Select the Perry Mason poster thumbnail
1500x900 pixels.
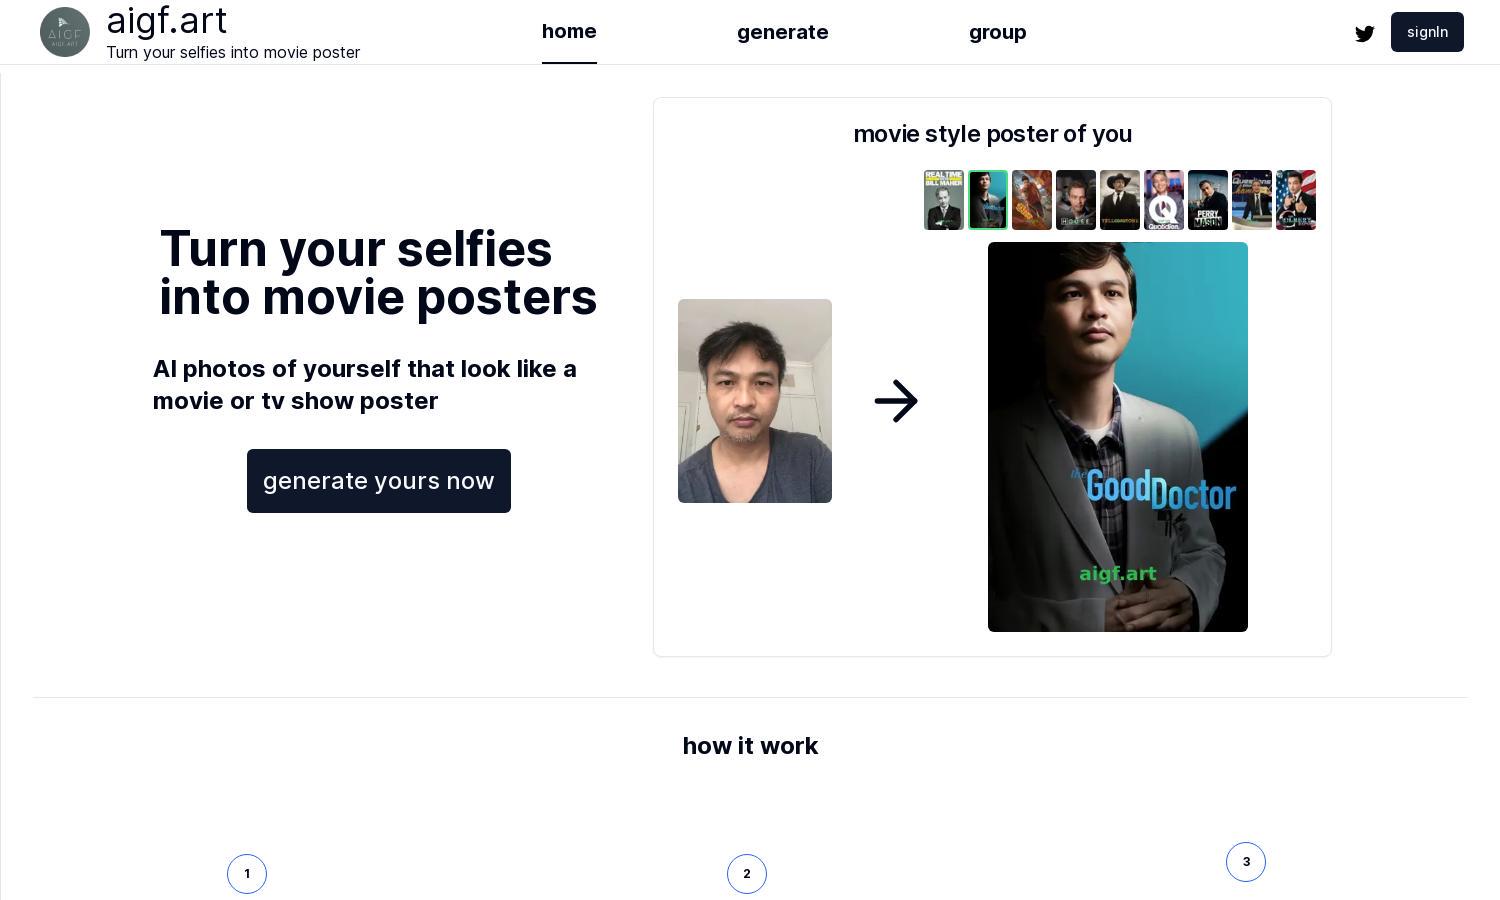pos(1208,200)
